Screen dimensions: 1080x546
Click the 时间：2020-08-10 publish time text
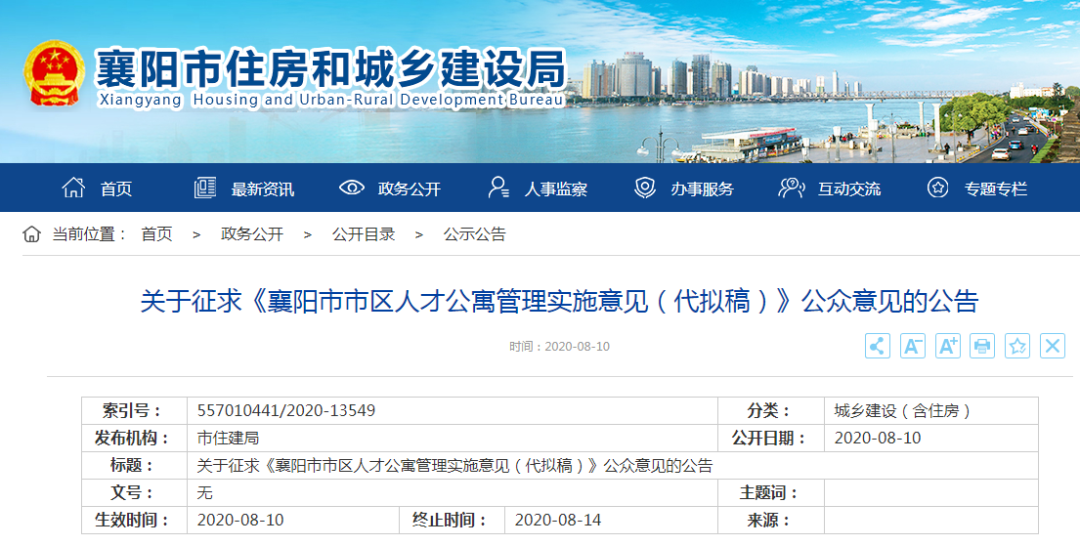[559, 346]
